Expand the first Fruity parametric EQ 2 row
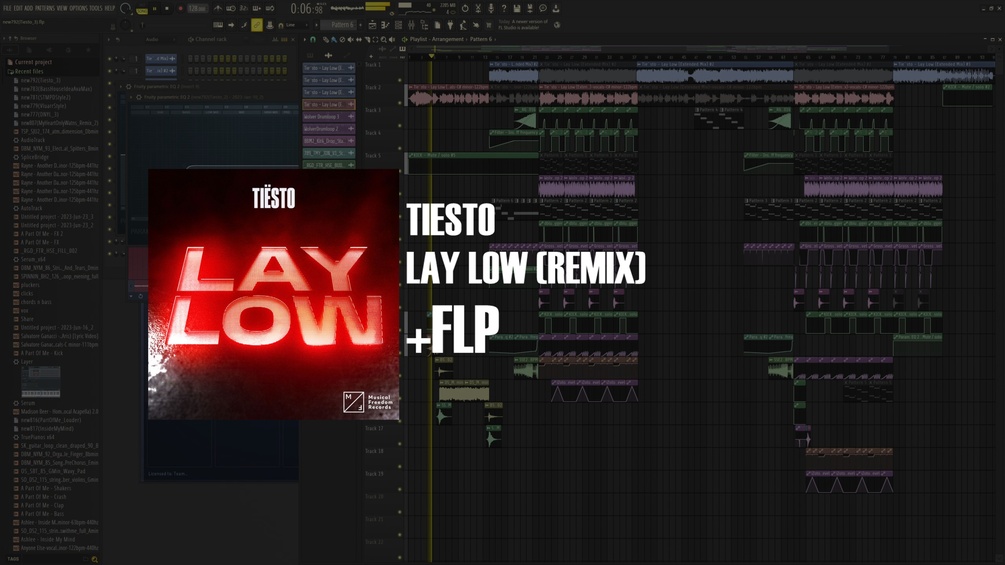Viewport: 1005px width, 565px height. (120, 86)
